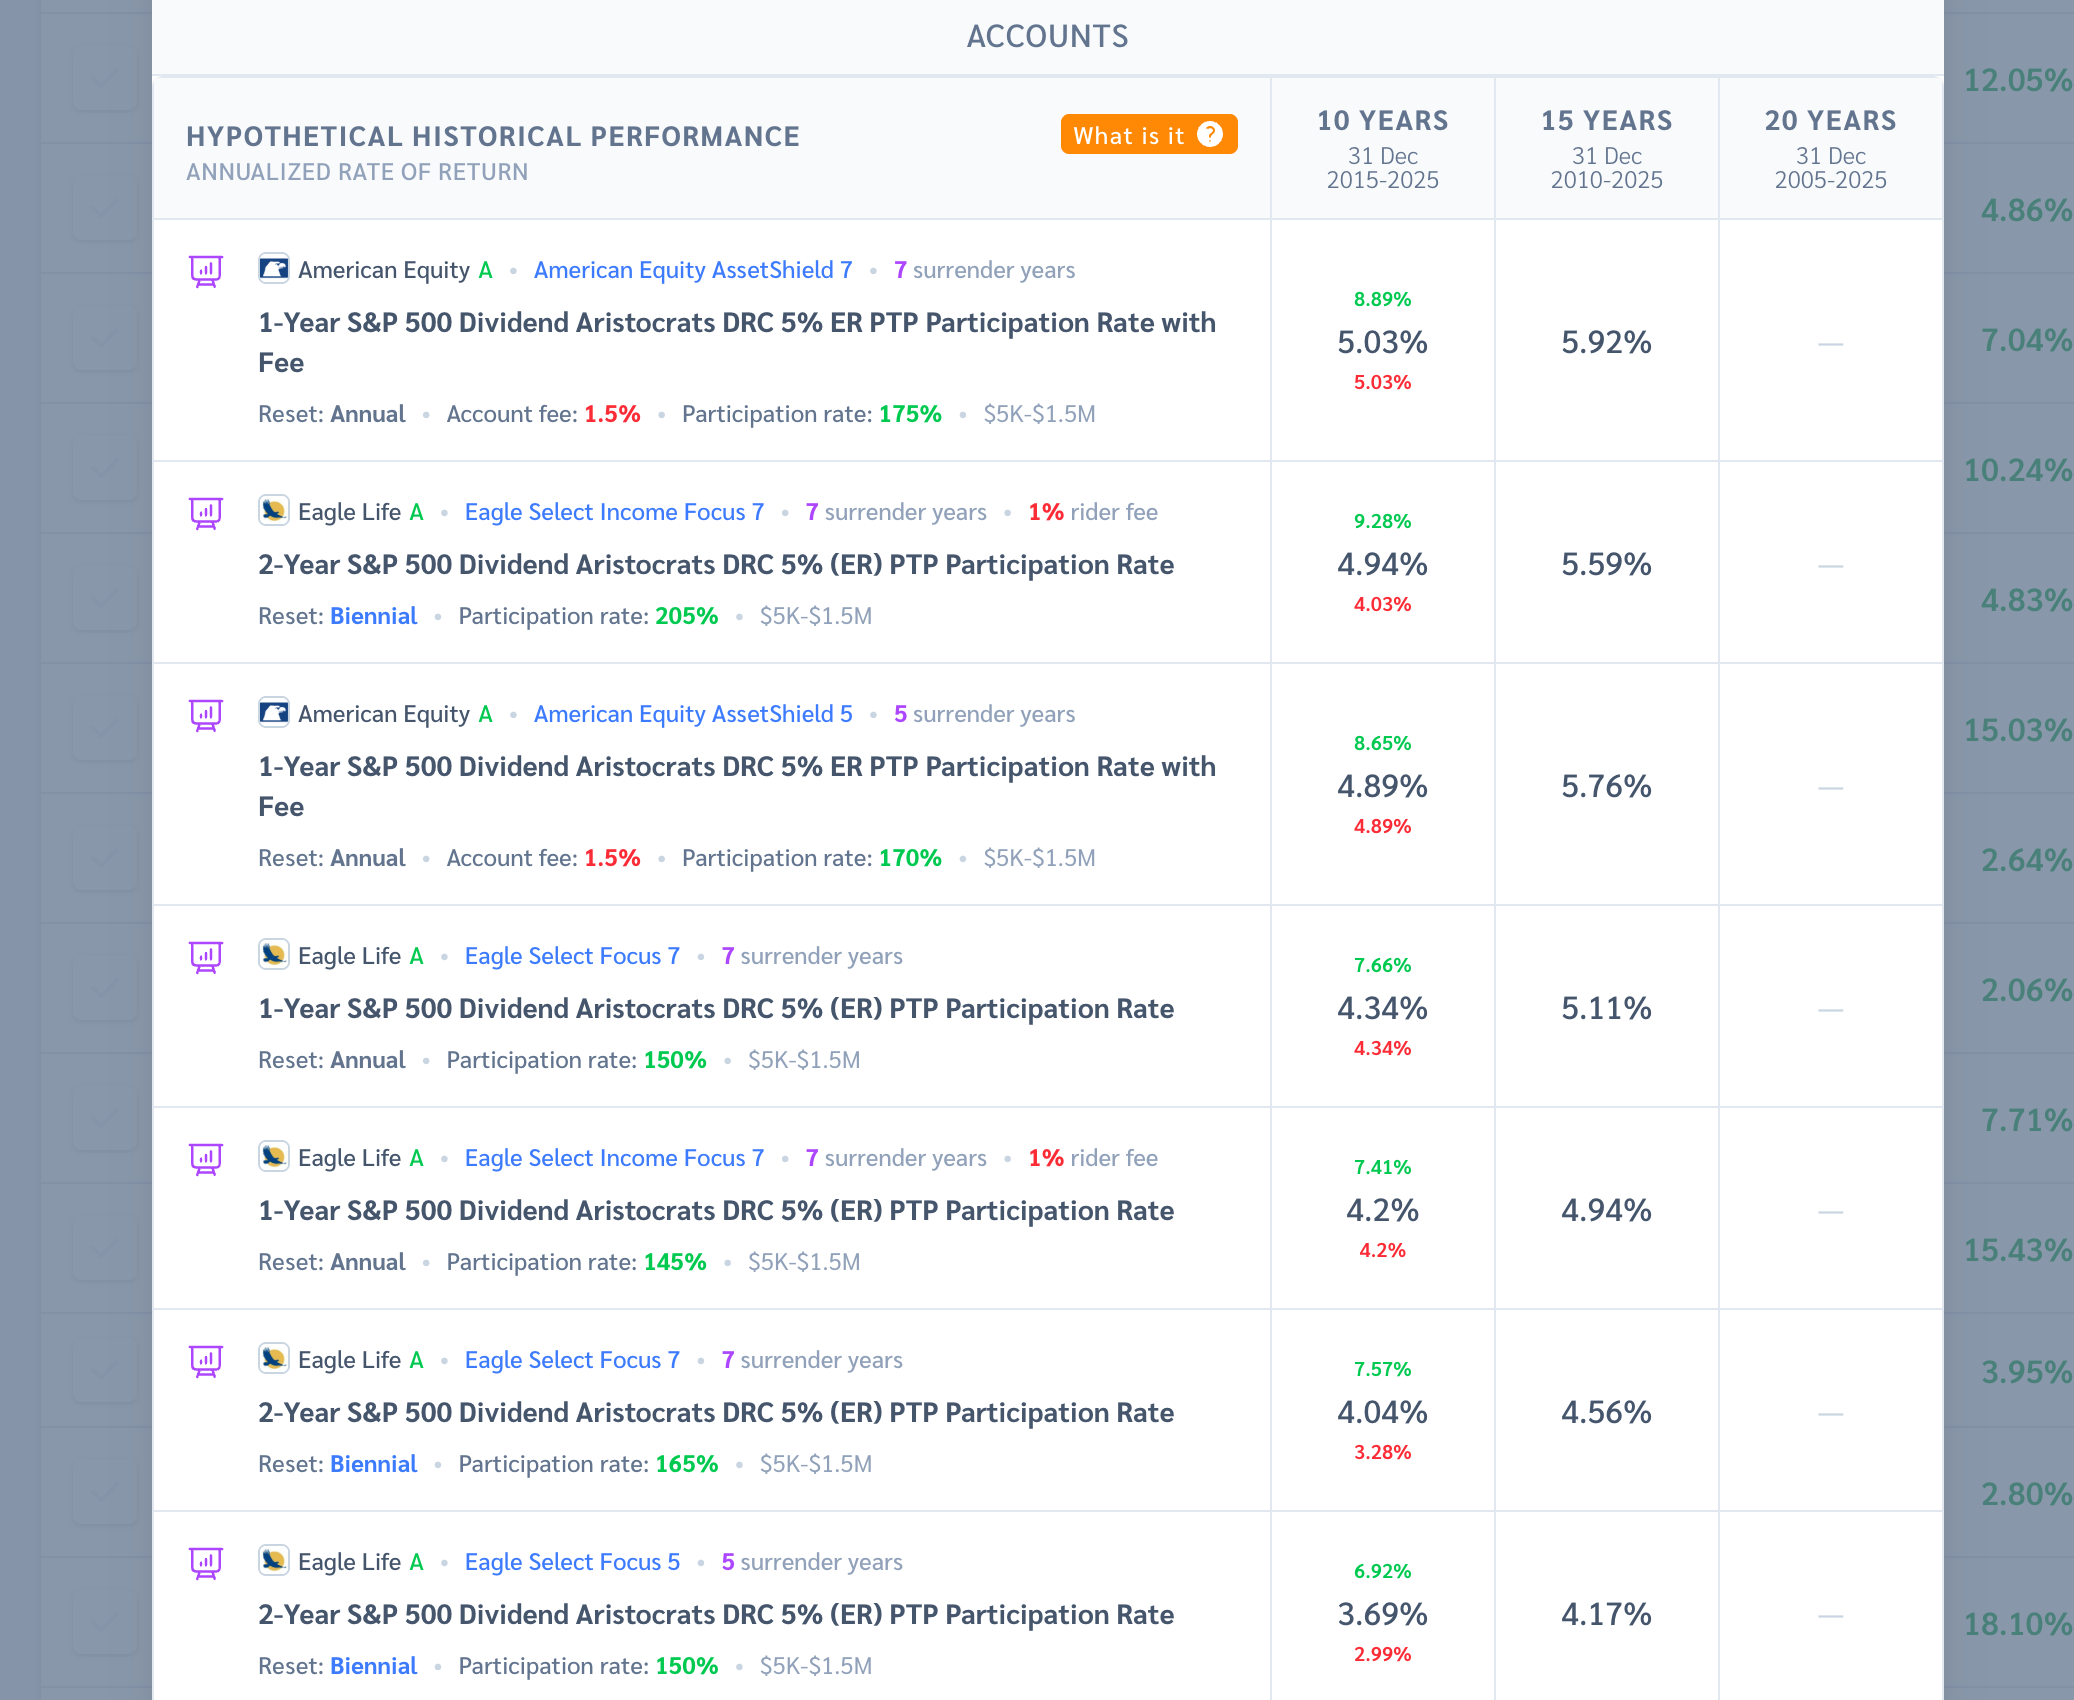The image size is (2074, 1700).
Task: Click the Eagle Life logo in the 145% participation row
Action: click(274, 1157)
